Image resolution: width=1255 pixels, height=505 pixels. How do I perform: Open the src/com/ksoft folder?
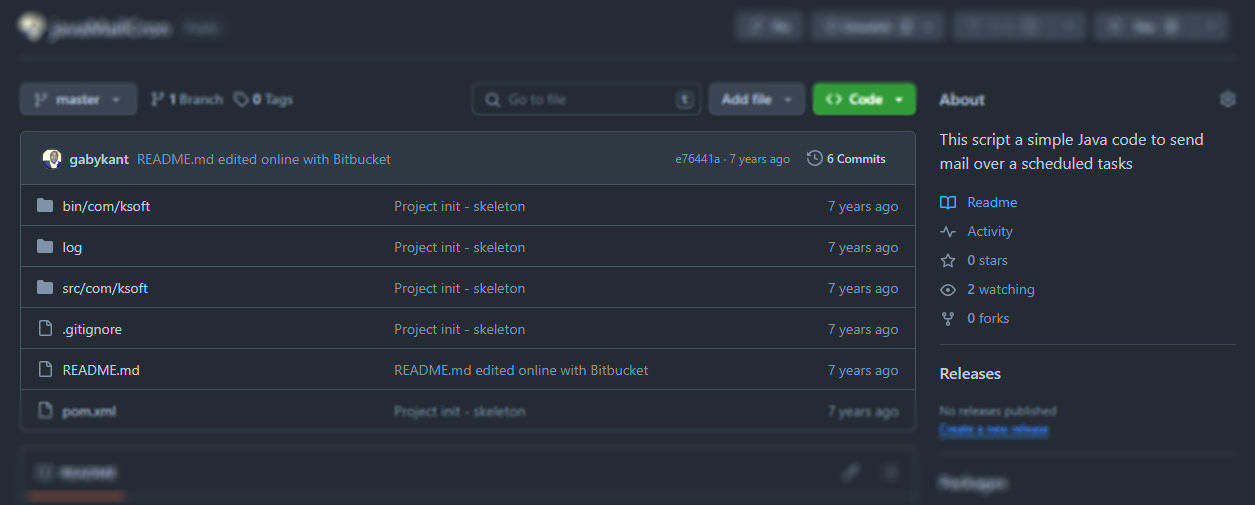coord(105,288)
